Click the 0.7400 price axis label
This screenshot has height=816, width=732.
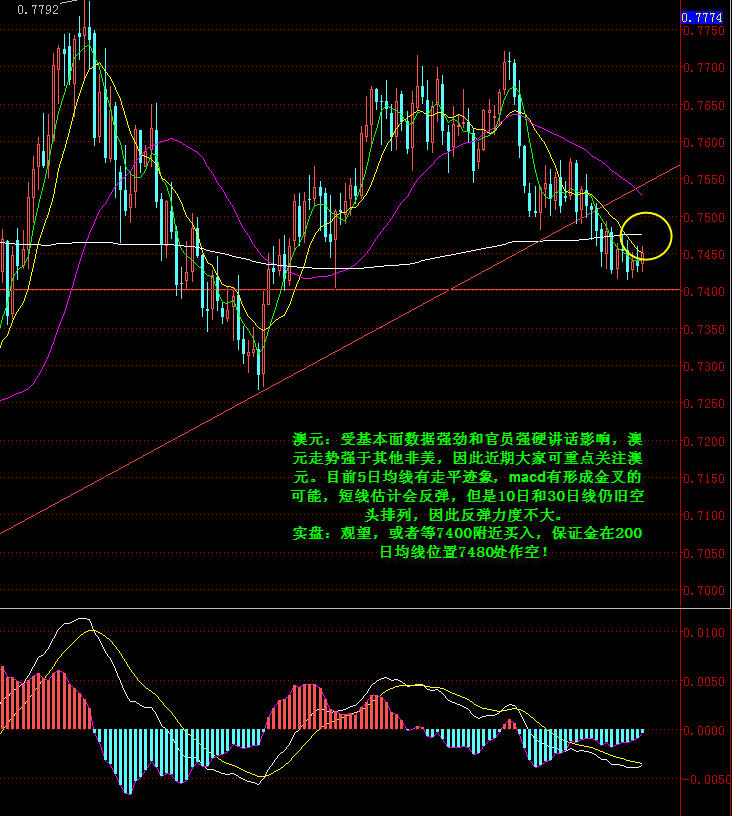[x=704, y=292]
